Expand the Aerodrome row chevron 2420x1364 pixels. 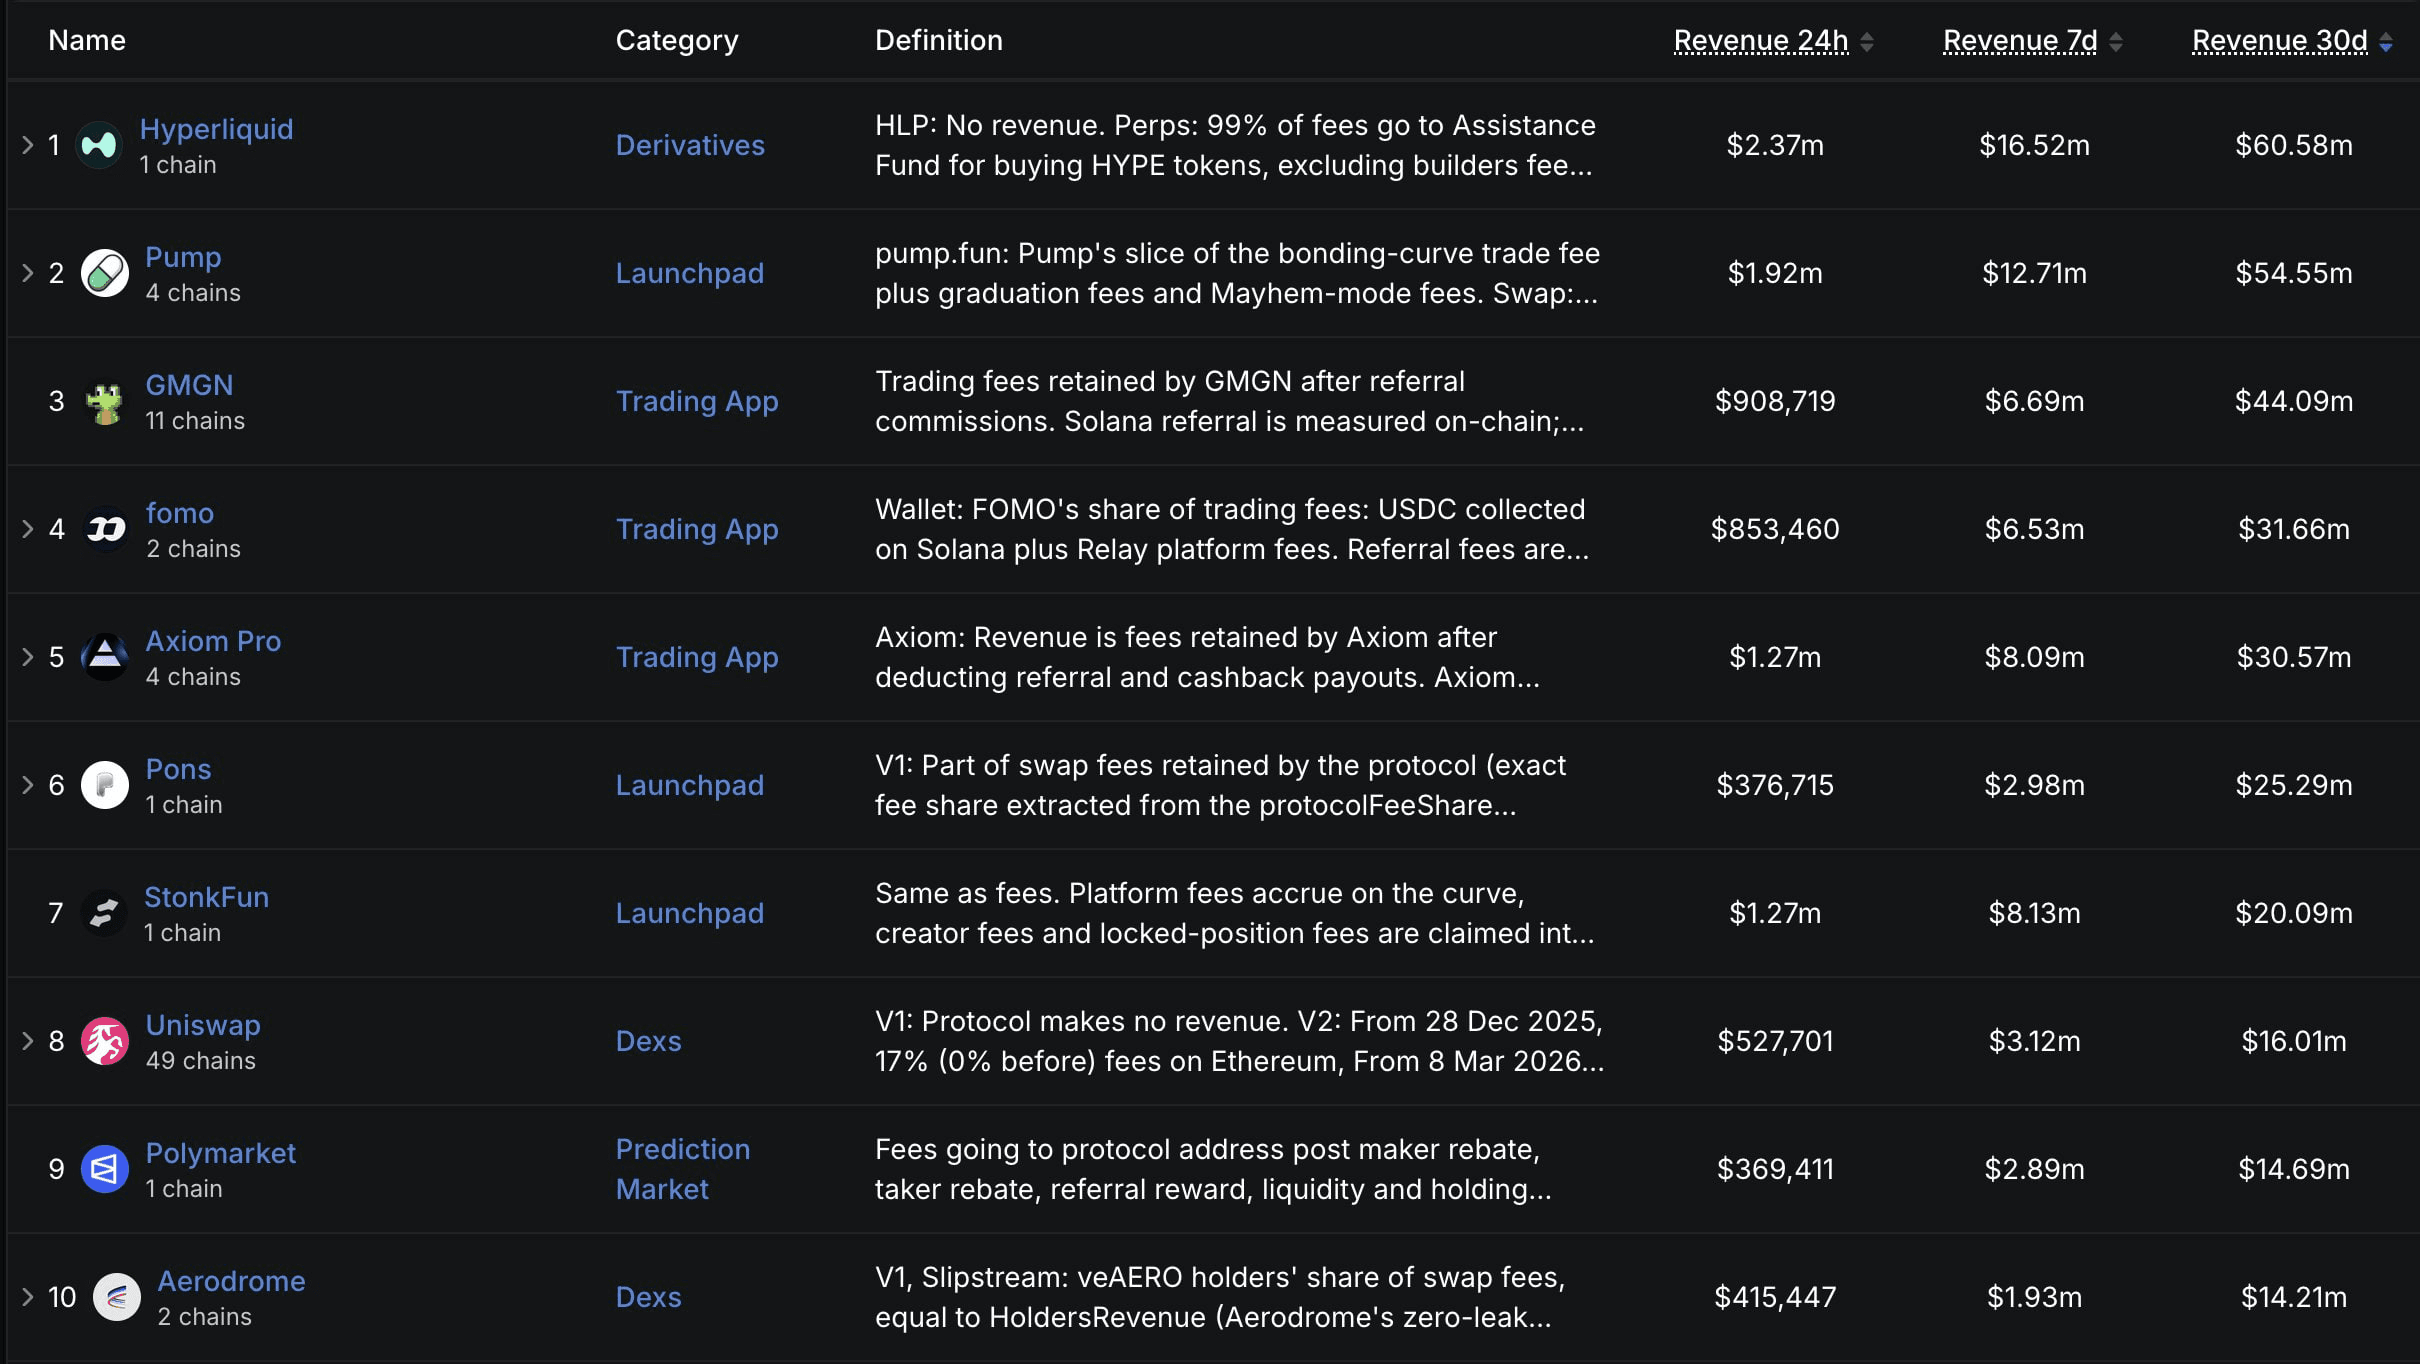(28, 1297)
